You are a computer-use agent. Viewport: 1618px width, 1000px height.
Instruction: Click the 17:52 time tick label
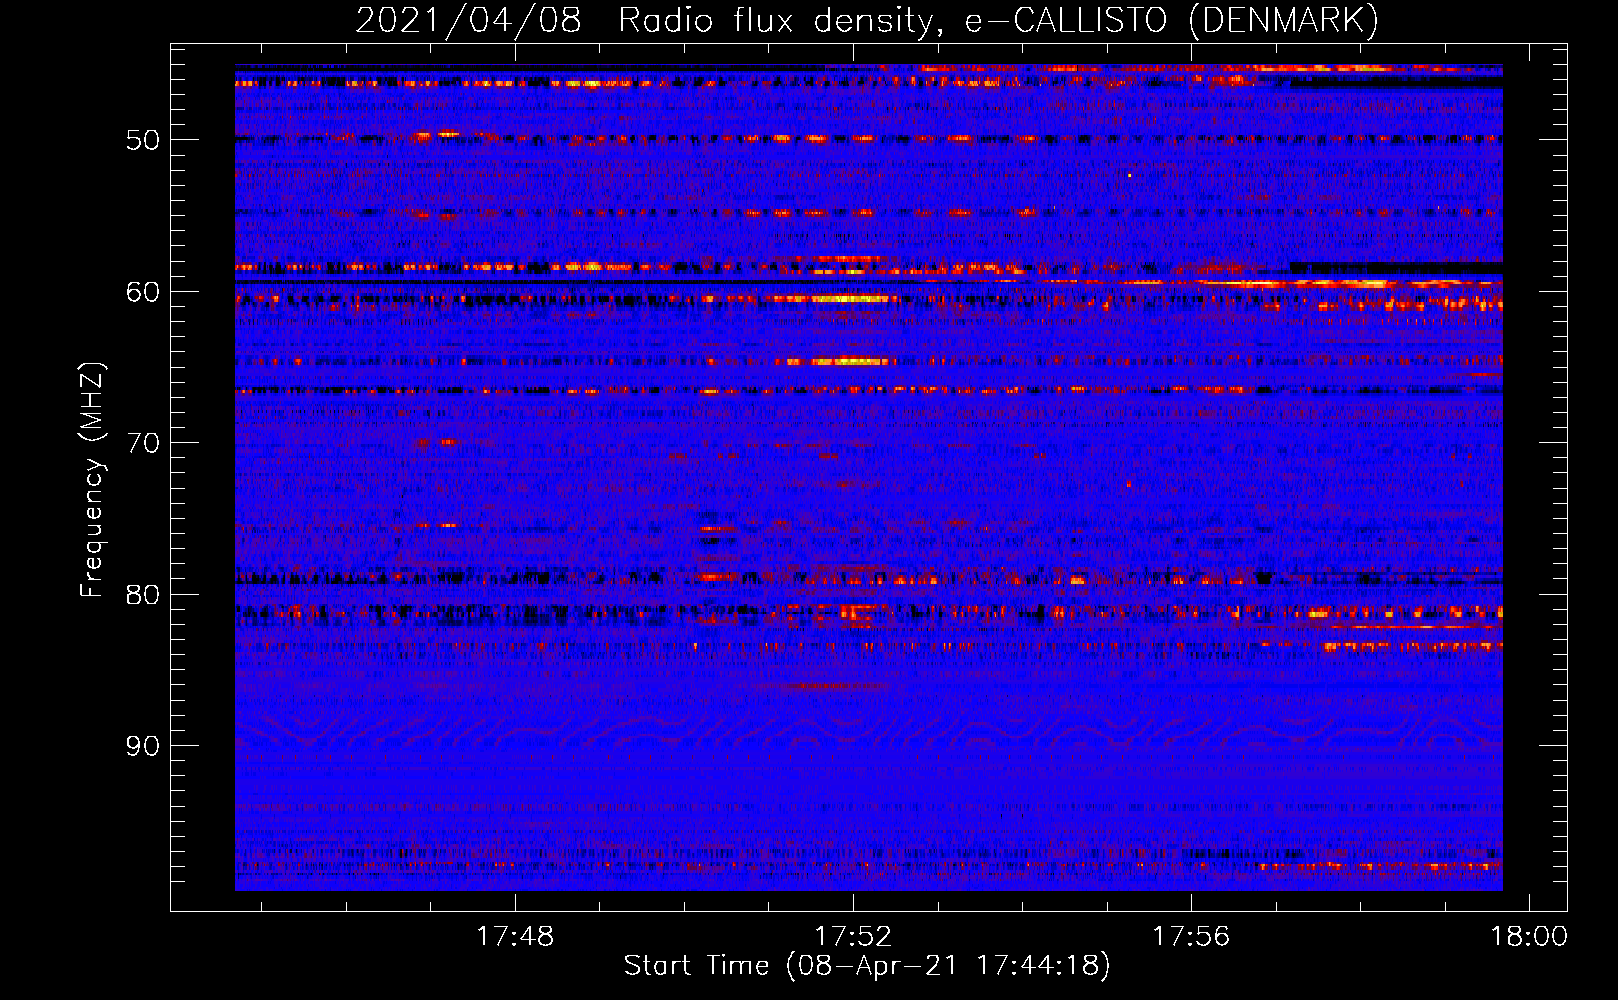[x=853, y=937]
